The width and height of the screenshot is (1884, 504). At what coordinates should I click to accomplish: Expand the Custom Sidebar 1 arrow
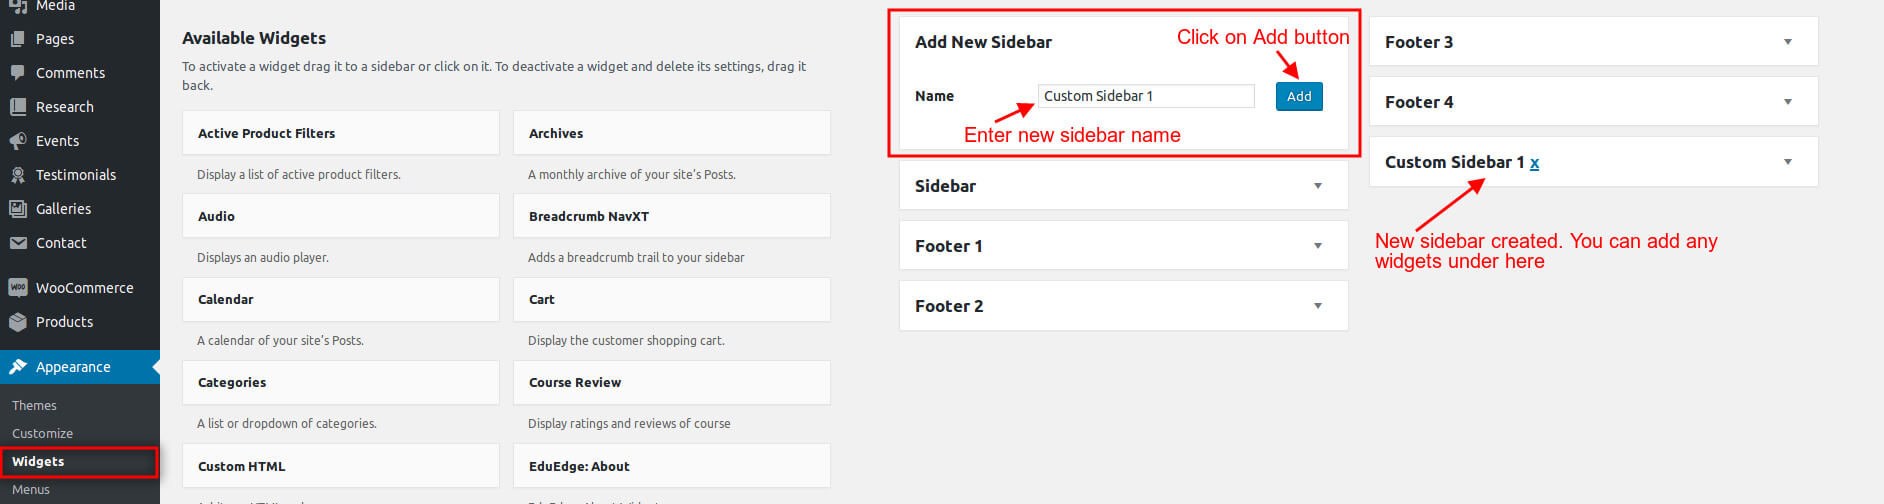(x=1788, y=162)
